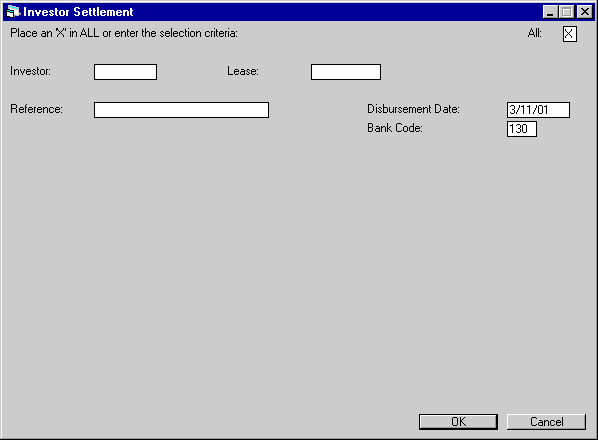Screen dimensions: 598x440
Task: Click the "Reference:" field label
Action: click(36, 109)
